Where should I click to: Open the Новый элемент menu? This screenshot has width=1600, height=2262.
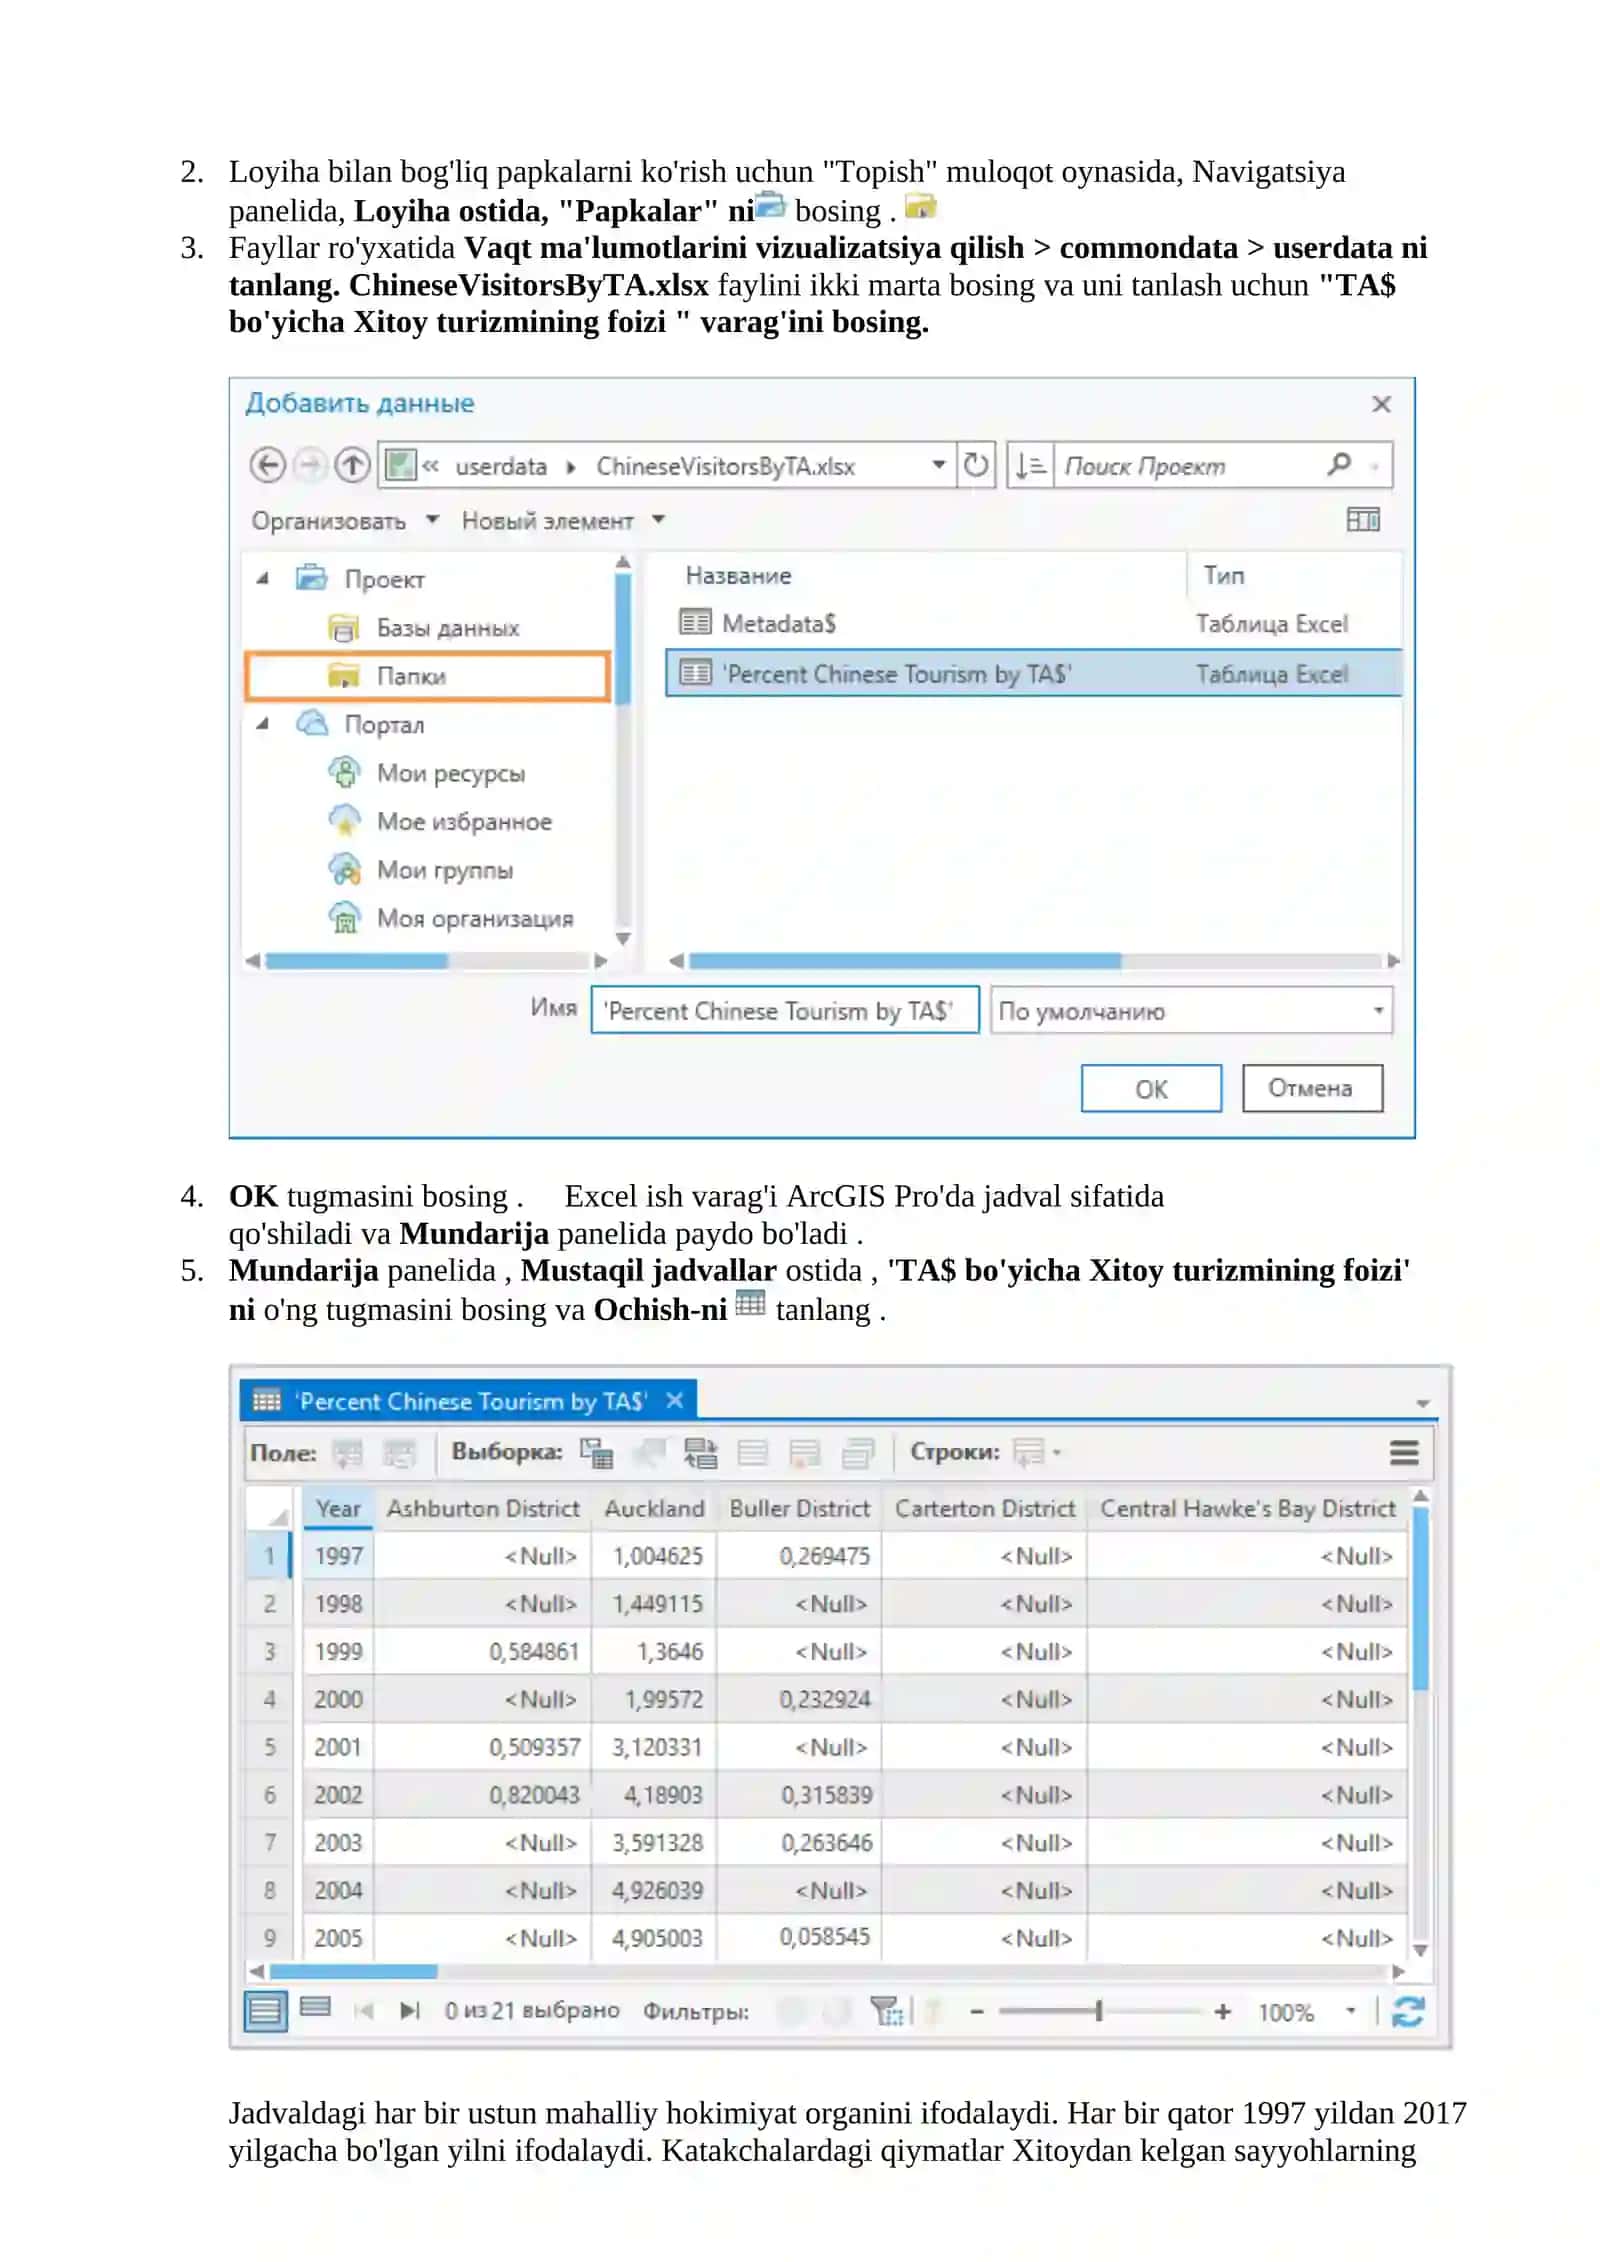tap(563, 521)
